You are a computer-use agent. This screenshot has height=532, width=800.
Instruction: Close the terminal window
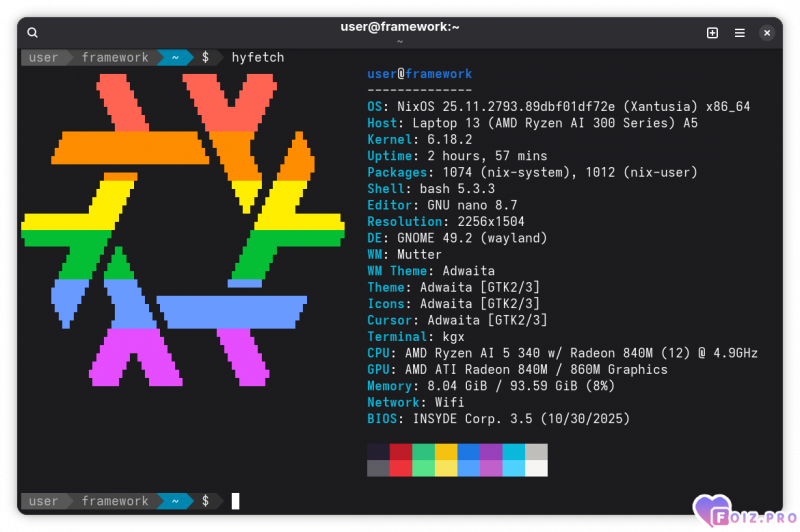[767, 33]
